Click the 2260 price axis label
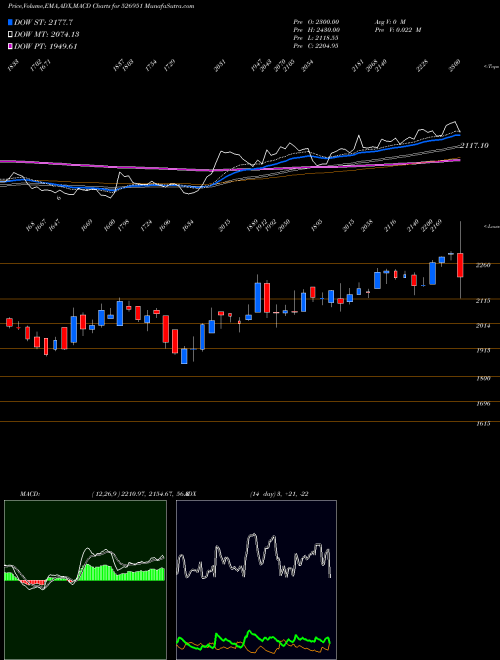The height and width of the screenshot is (660, 500). (483, 265)
